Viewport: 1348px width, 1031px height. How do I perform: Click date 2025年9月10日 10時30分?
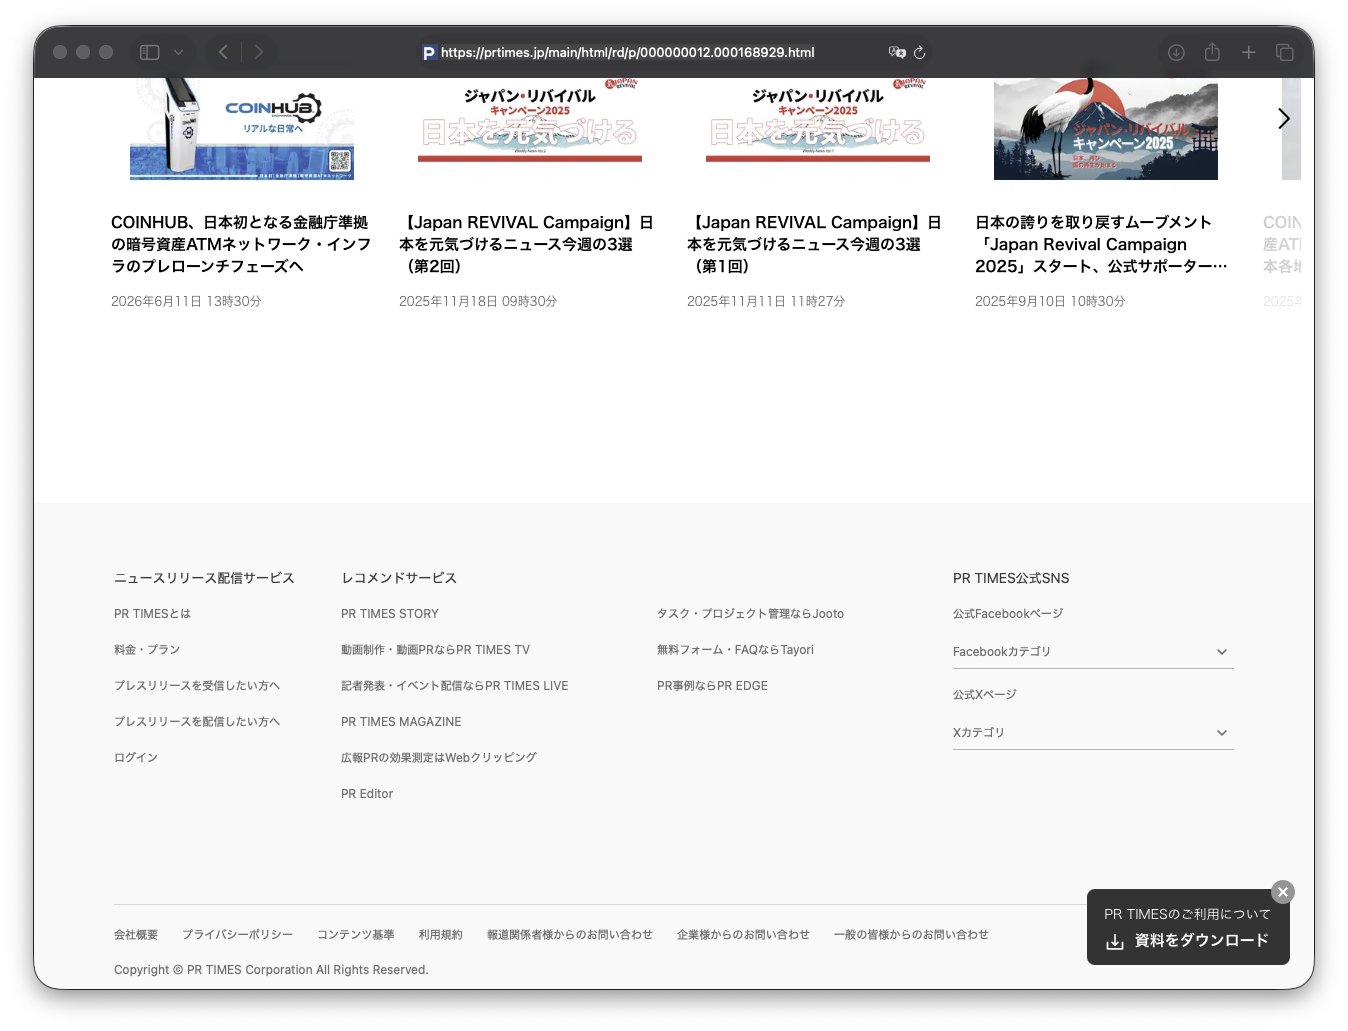pos(1050,301)
